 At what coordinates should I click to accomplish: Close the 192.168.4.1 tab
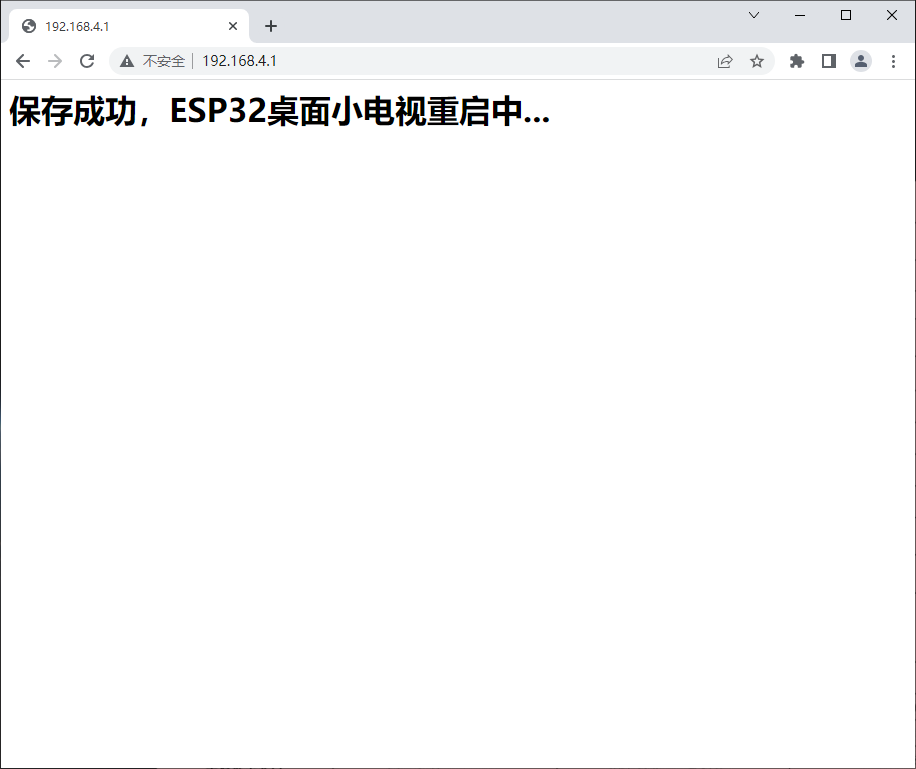tap(233, 26)
